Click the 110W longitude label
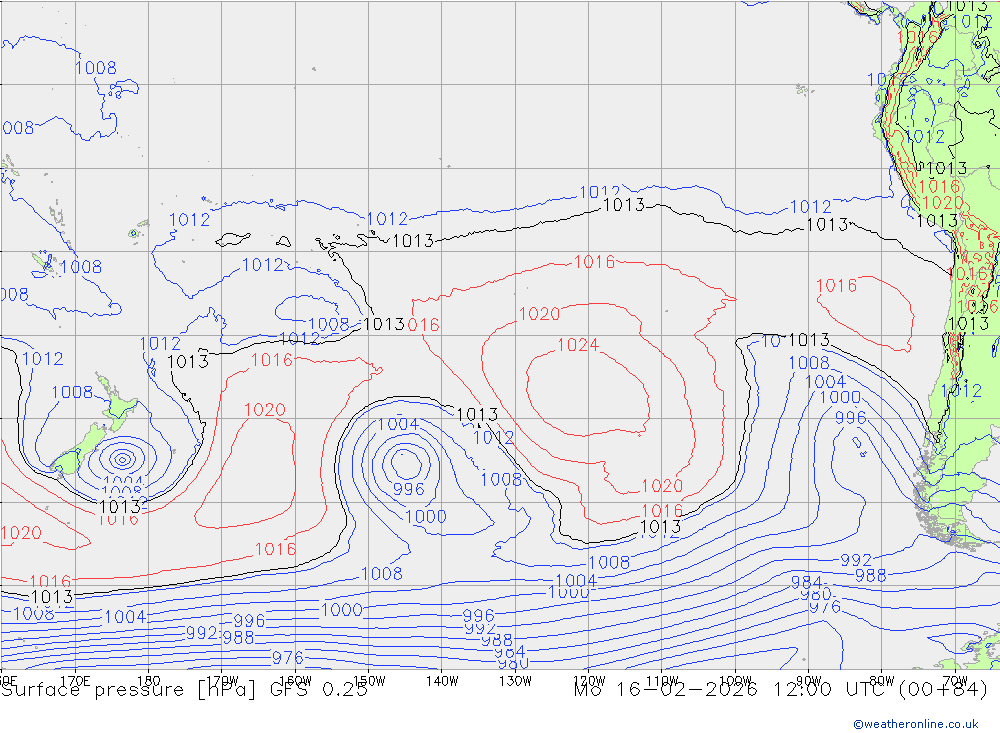The height and width of the screenshot is (733, 1000). (x=662, y=681)
